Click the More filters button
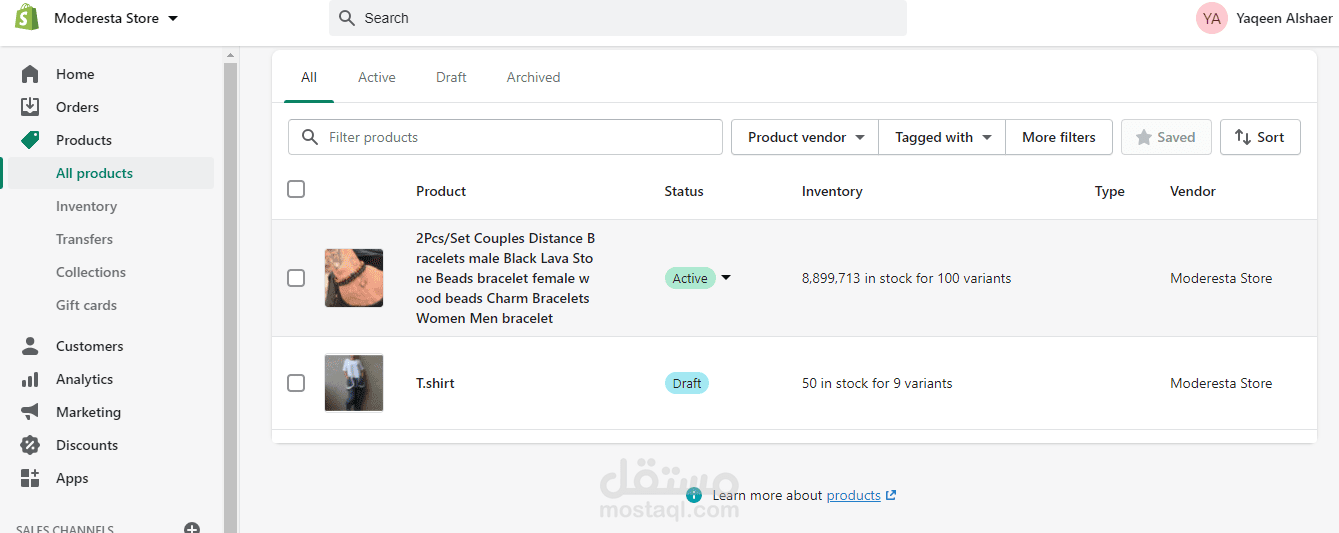This screenshot has width=1339, height=533. point(1059,137)
